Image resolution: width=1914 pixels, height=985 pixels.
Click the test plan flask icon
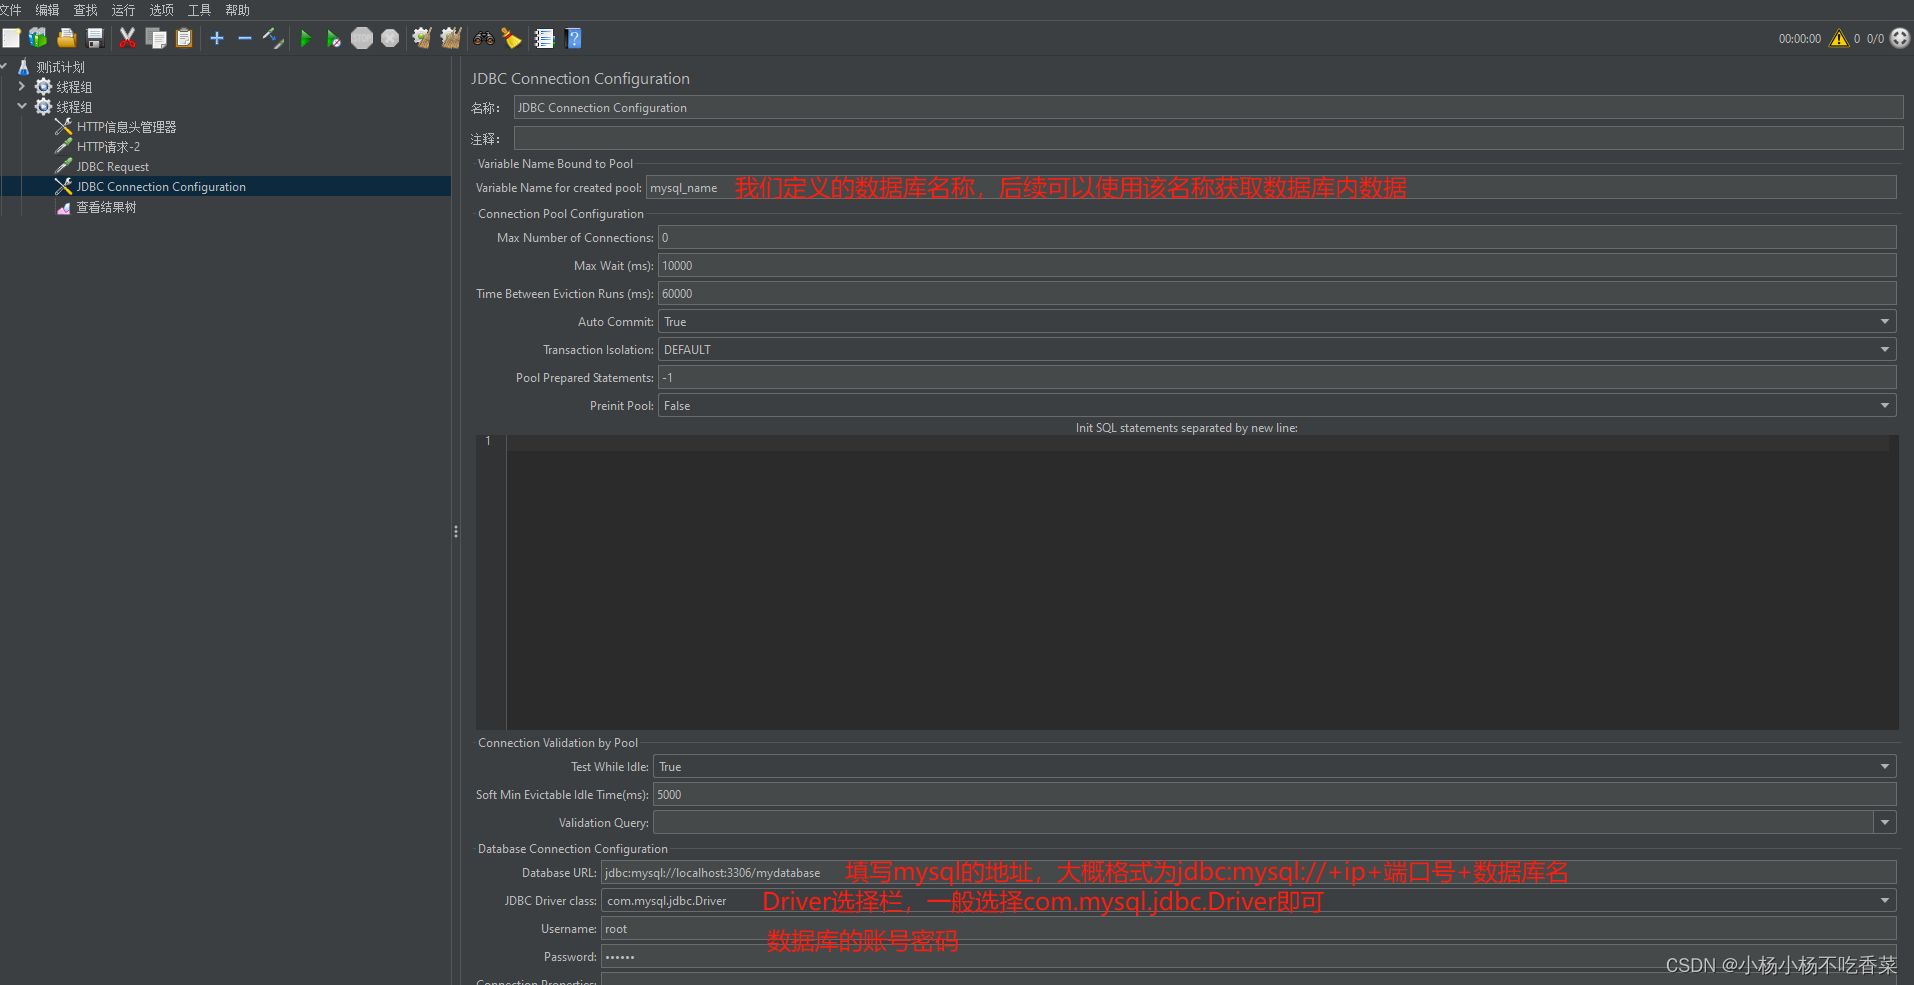(24, 67)
